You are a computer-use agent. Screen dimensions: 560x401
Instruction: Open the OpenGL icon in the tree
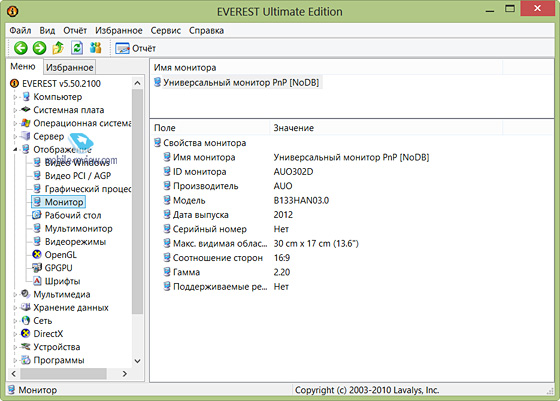(37, 255)
